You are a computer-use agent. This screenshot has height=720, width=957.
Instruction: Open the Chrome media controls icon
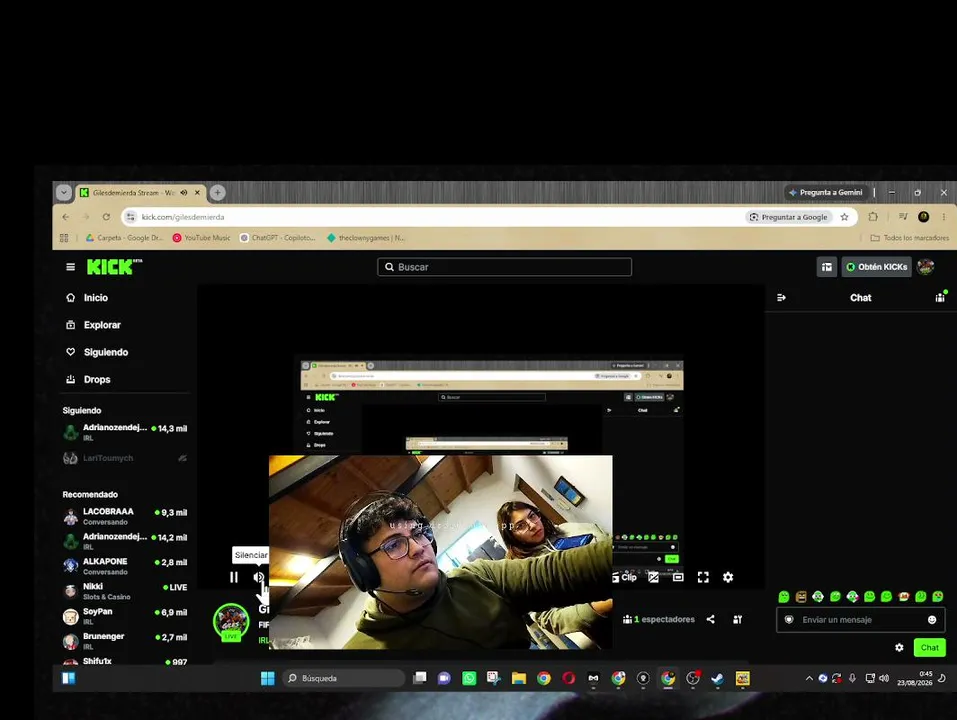point(903,217)
